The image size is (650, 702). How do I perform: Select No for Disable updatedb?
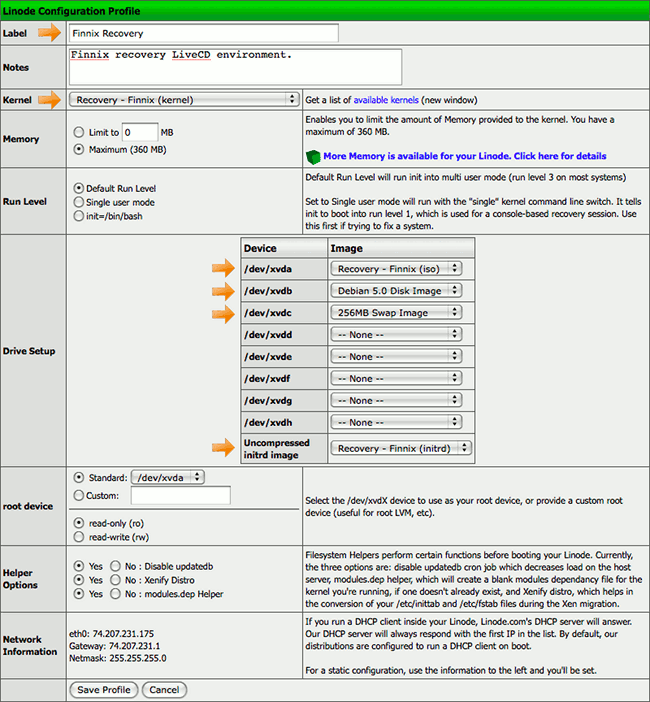pyautogui.click(x=115, y=566)
